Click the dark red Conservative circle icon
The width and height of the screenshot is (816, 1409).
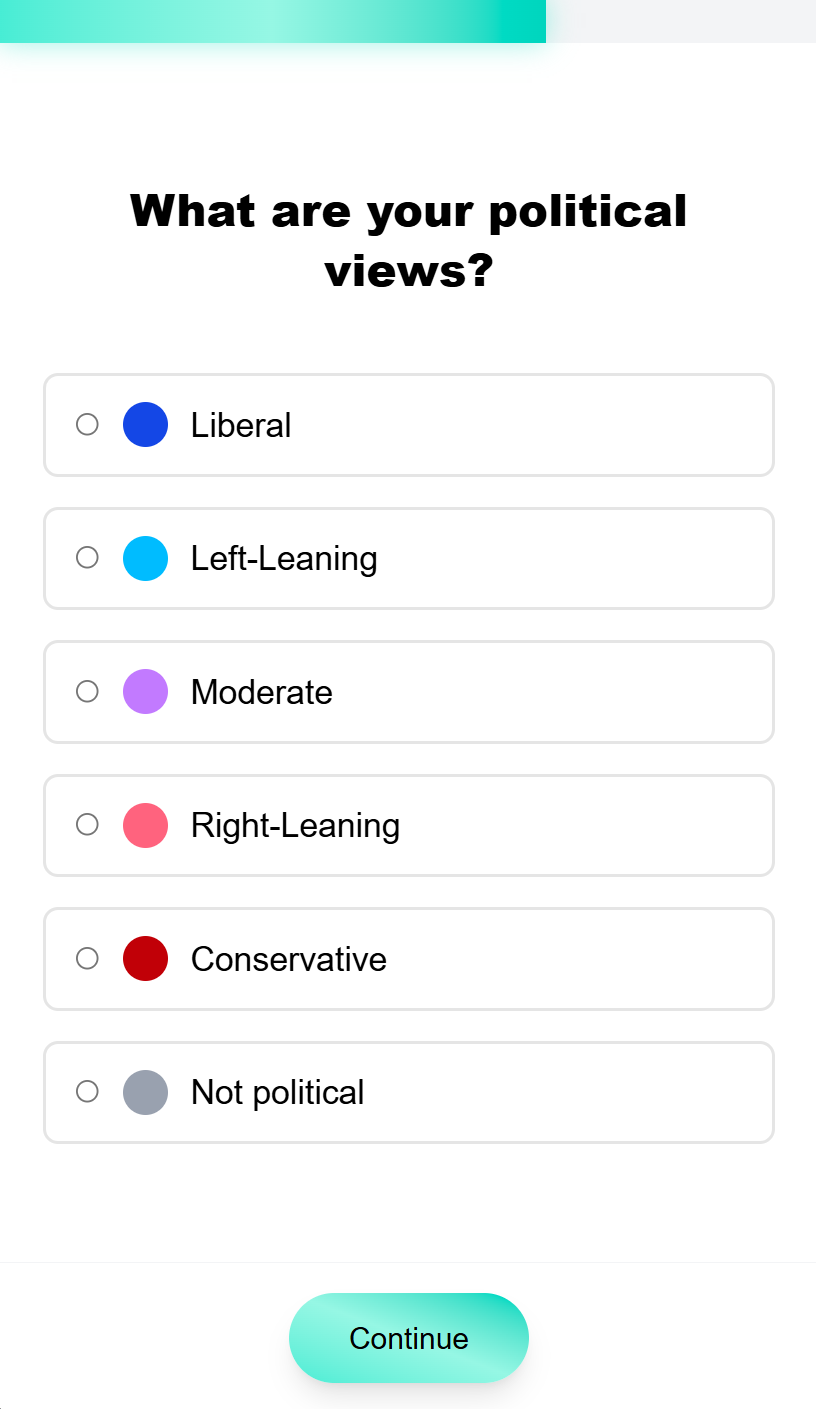(x=145, y=958)
